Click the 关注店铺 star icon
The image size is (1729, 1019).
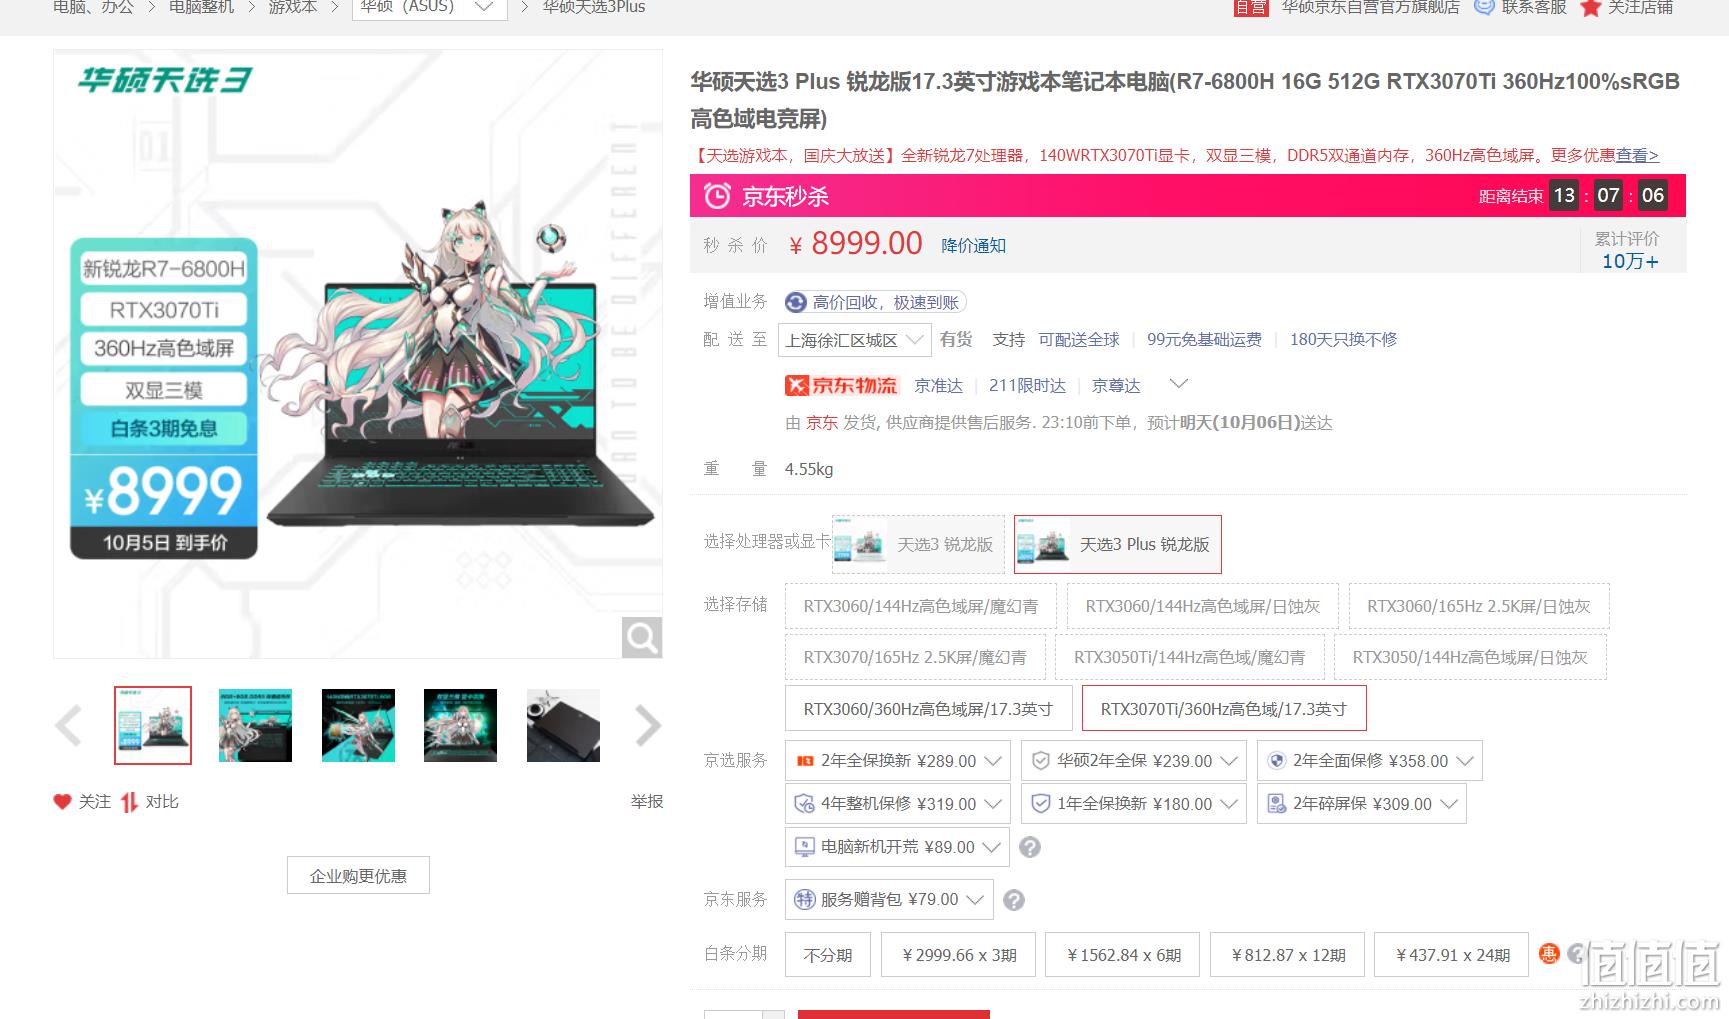(1590, 7)
